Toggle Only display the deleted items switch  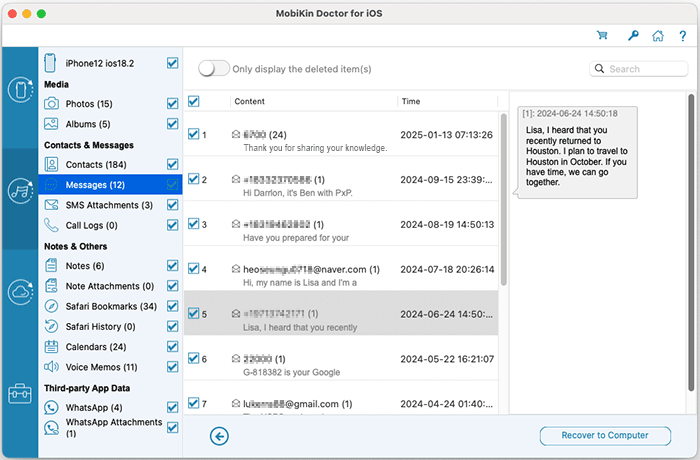coord(214,69)
